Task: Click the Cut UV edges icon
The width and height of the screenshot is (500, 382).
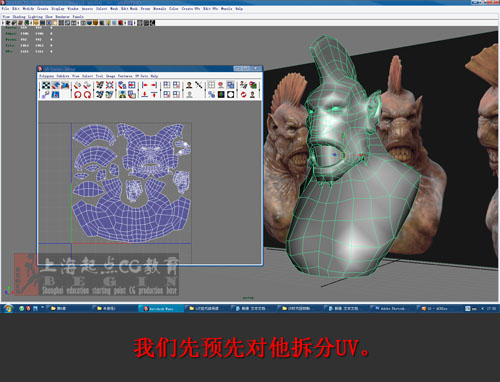Action: pos(100,85)
